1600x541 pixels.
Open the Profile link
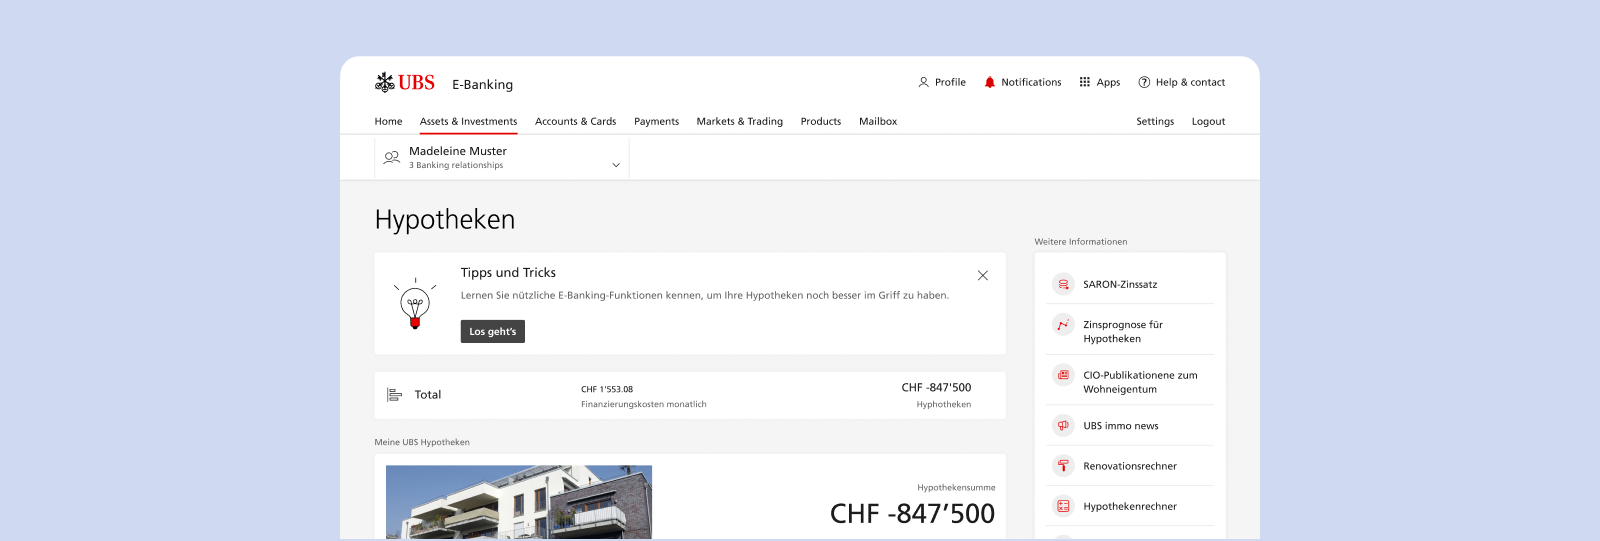point(950,82)
